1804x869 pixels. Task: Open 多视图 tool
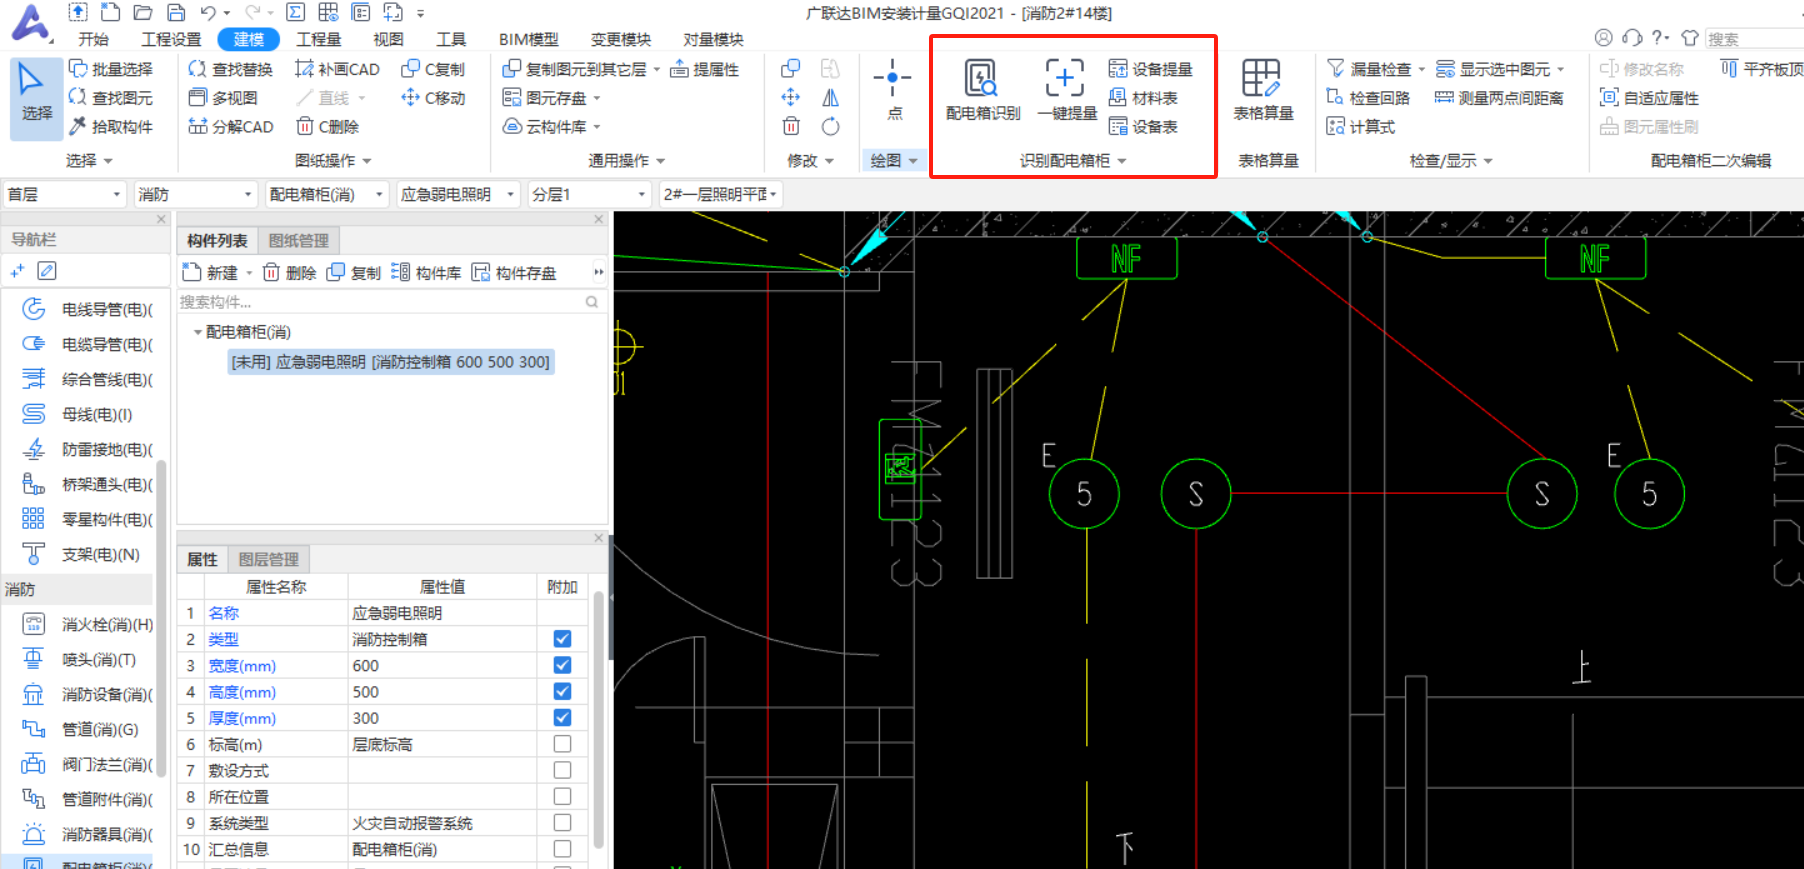(223, 98)
